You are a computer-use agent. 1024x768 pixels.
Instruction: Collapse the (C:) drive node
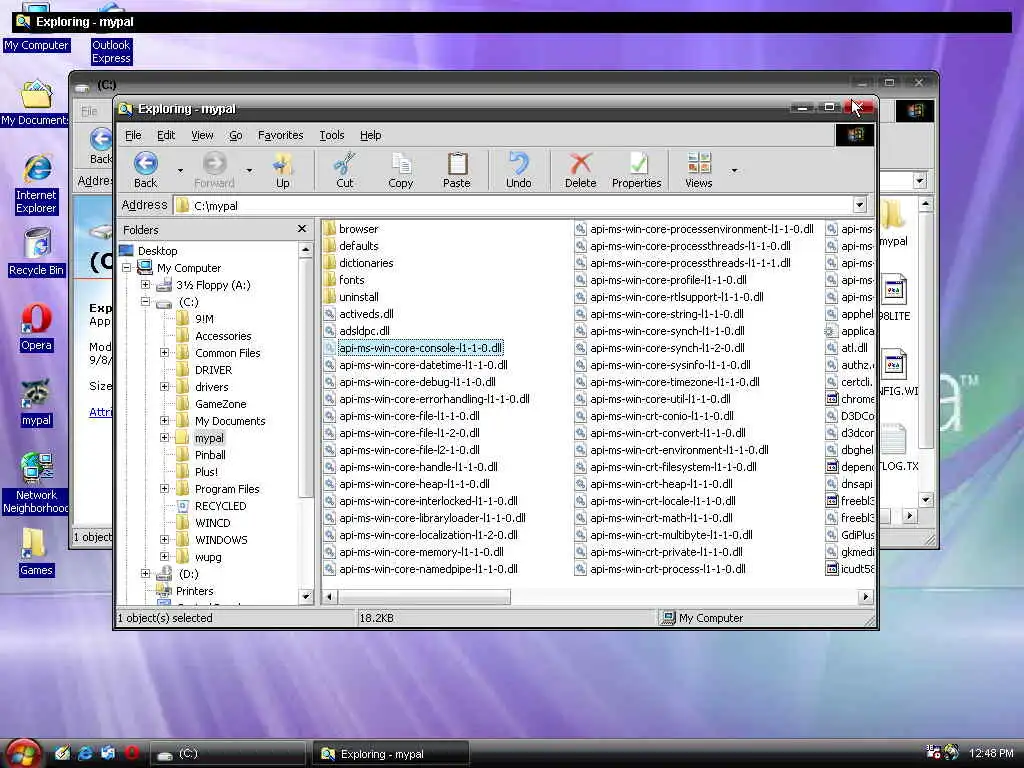(x=145, y=302)
